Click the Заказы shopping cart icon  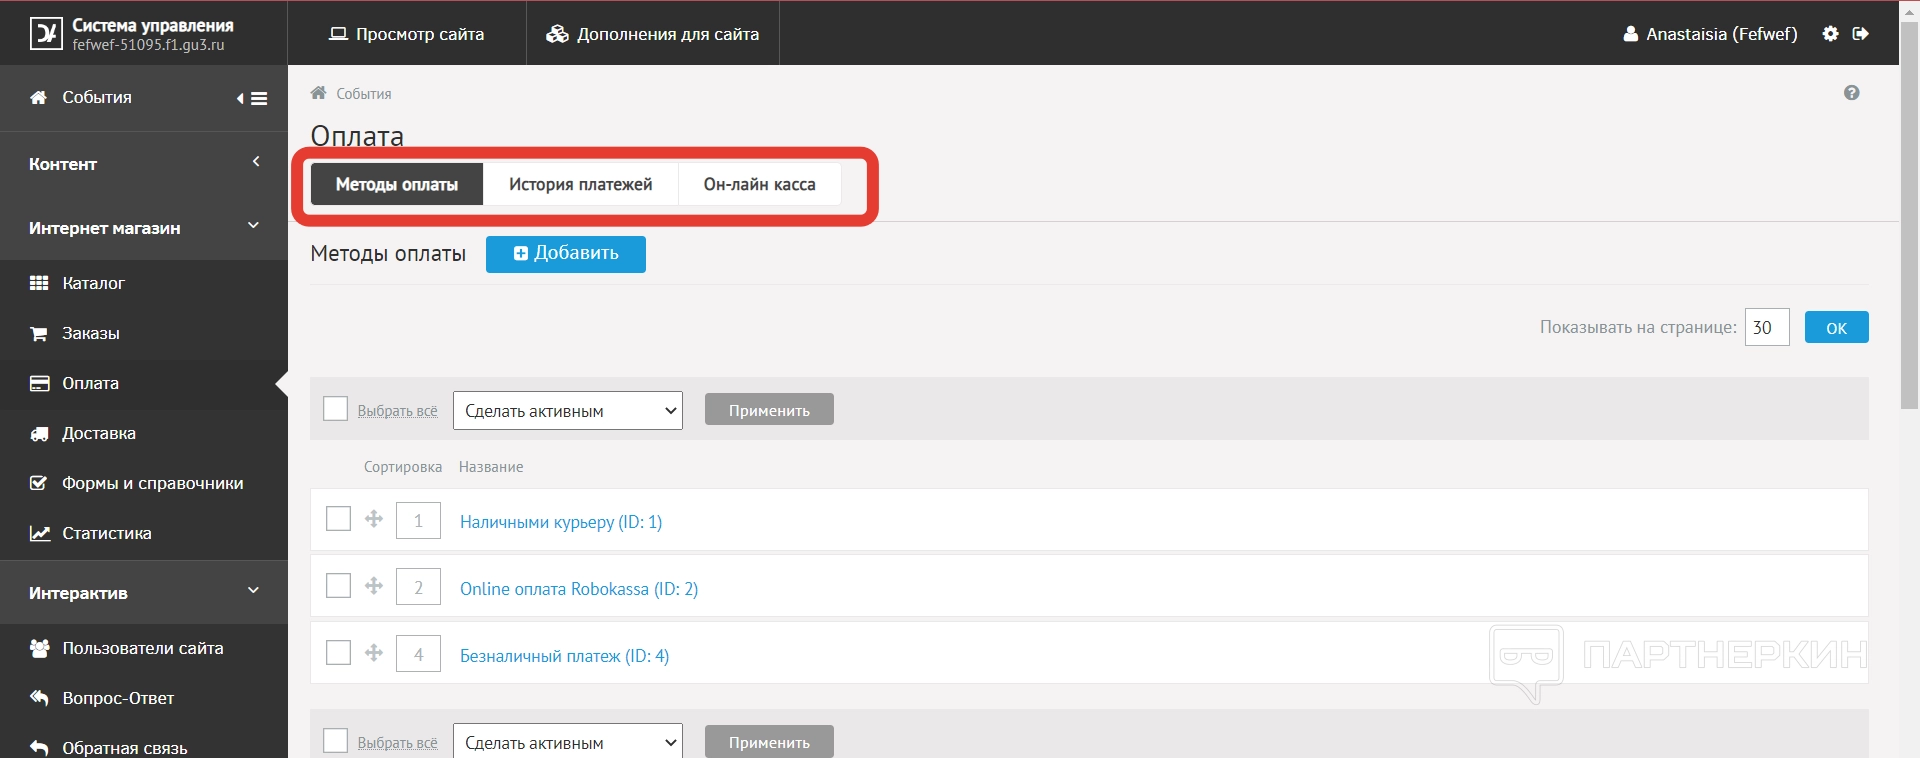click(39, 333)
